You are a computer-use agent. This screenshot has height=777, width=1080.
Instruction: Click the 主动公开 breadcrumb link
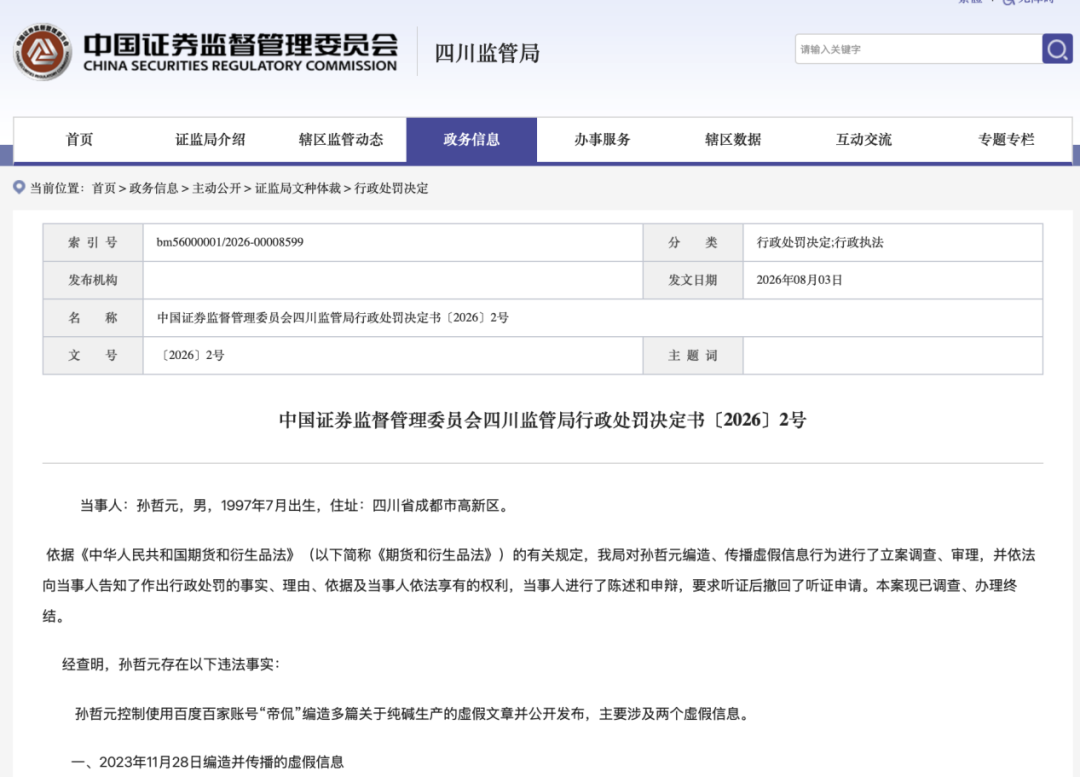[216, 188]
